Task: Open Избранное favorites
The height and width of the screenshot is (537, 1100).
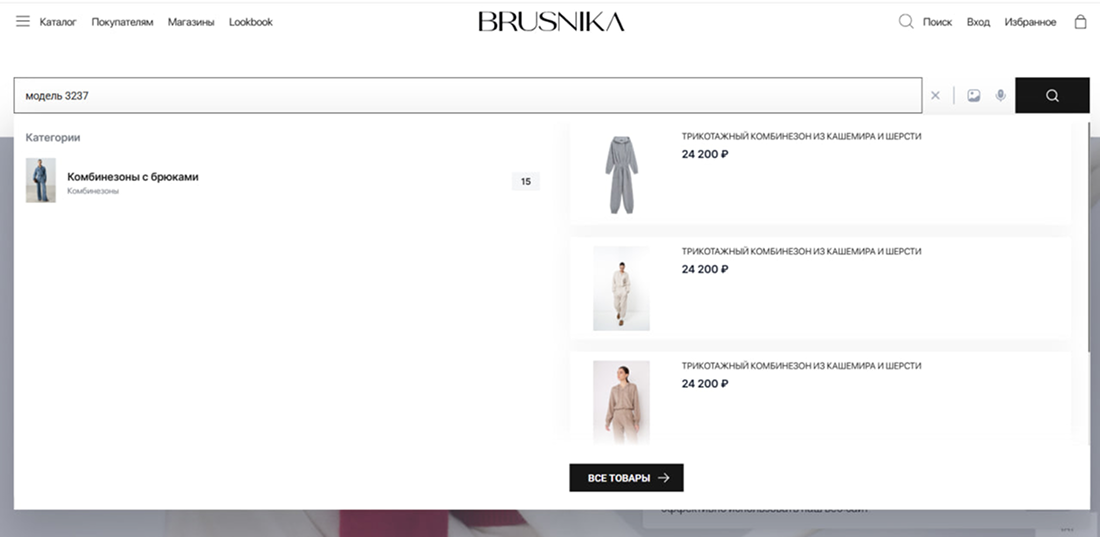Action: click(x=1030, y=22)
